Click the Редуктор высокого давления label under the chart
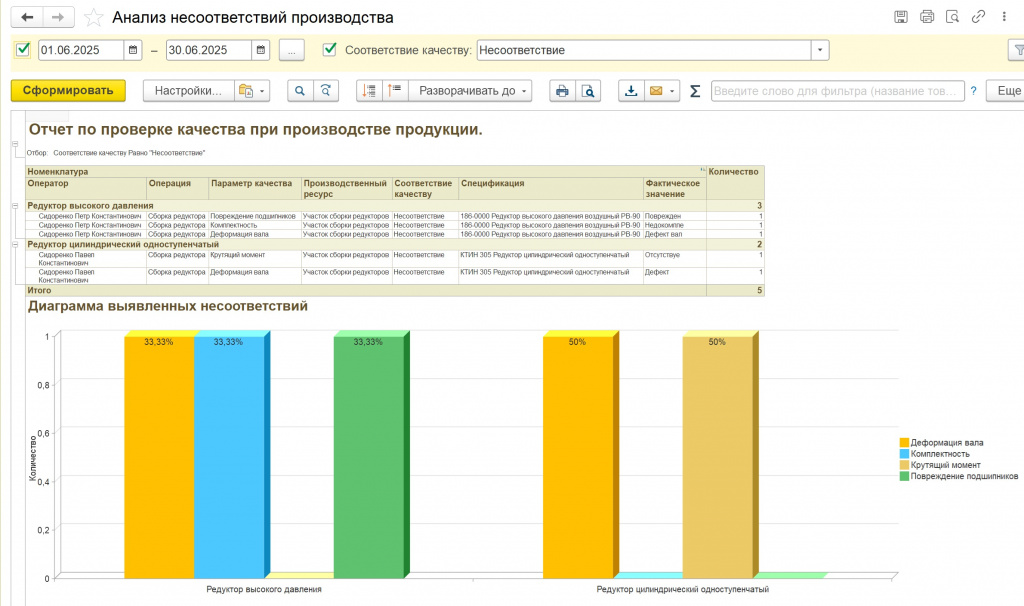The height and width of the screenshot is (606, 1024). (x=264, y=589)
